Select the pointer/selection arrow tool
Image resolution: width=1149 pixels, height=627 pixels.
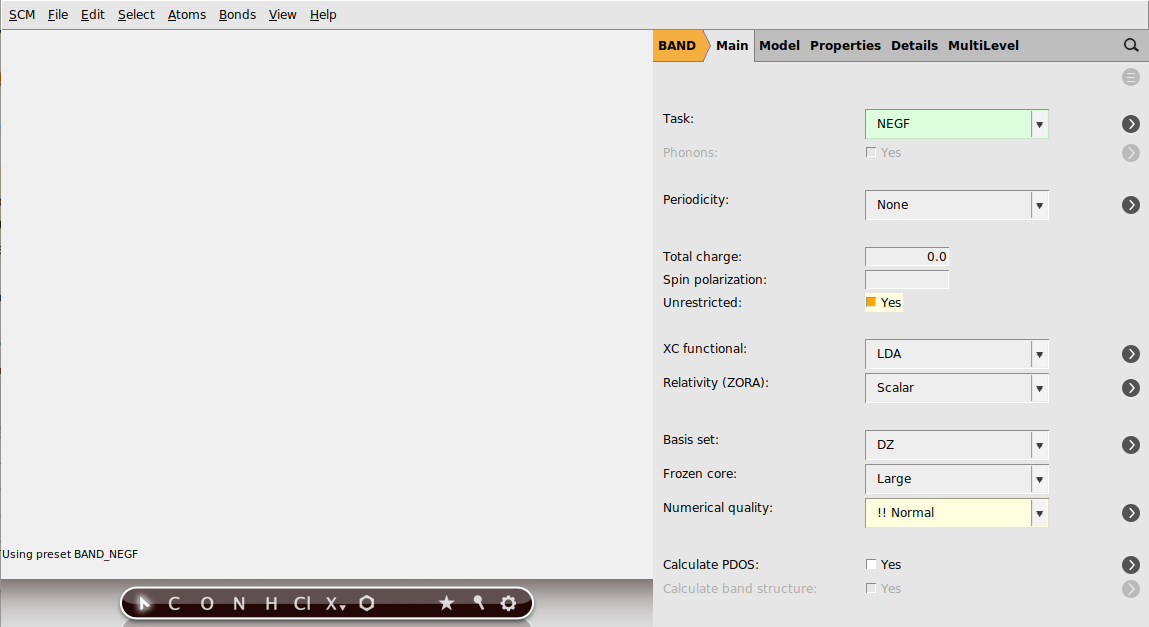point(143,603)
